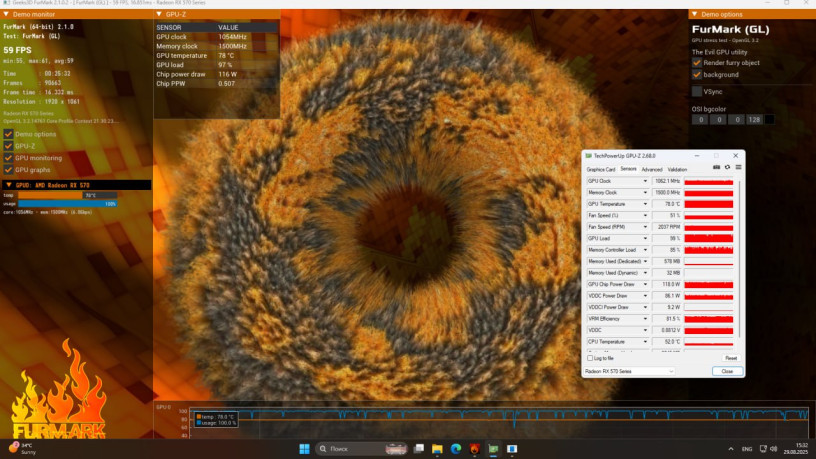Click the 59 FPS readout
816x459 pixels.
(x=17, y=50)
